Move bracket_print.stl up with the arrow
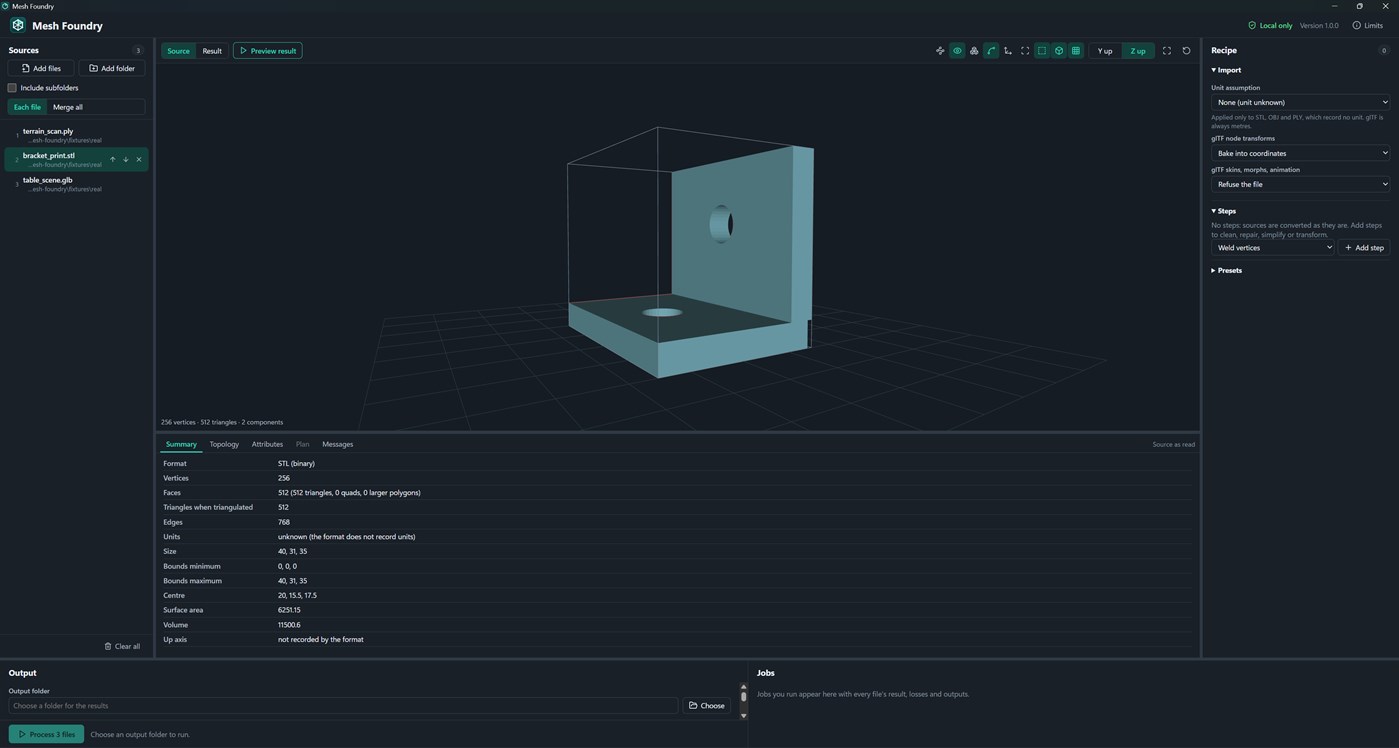The height and width of the screenshot is (748, 1399). pyautogui.click(x=113, y=159)
